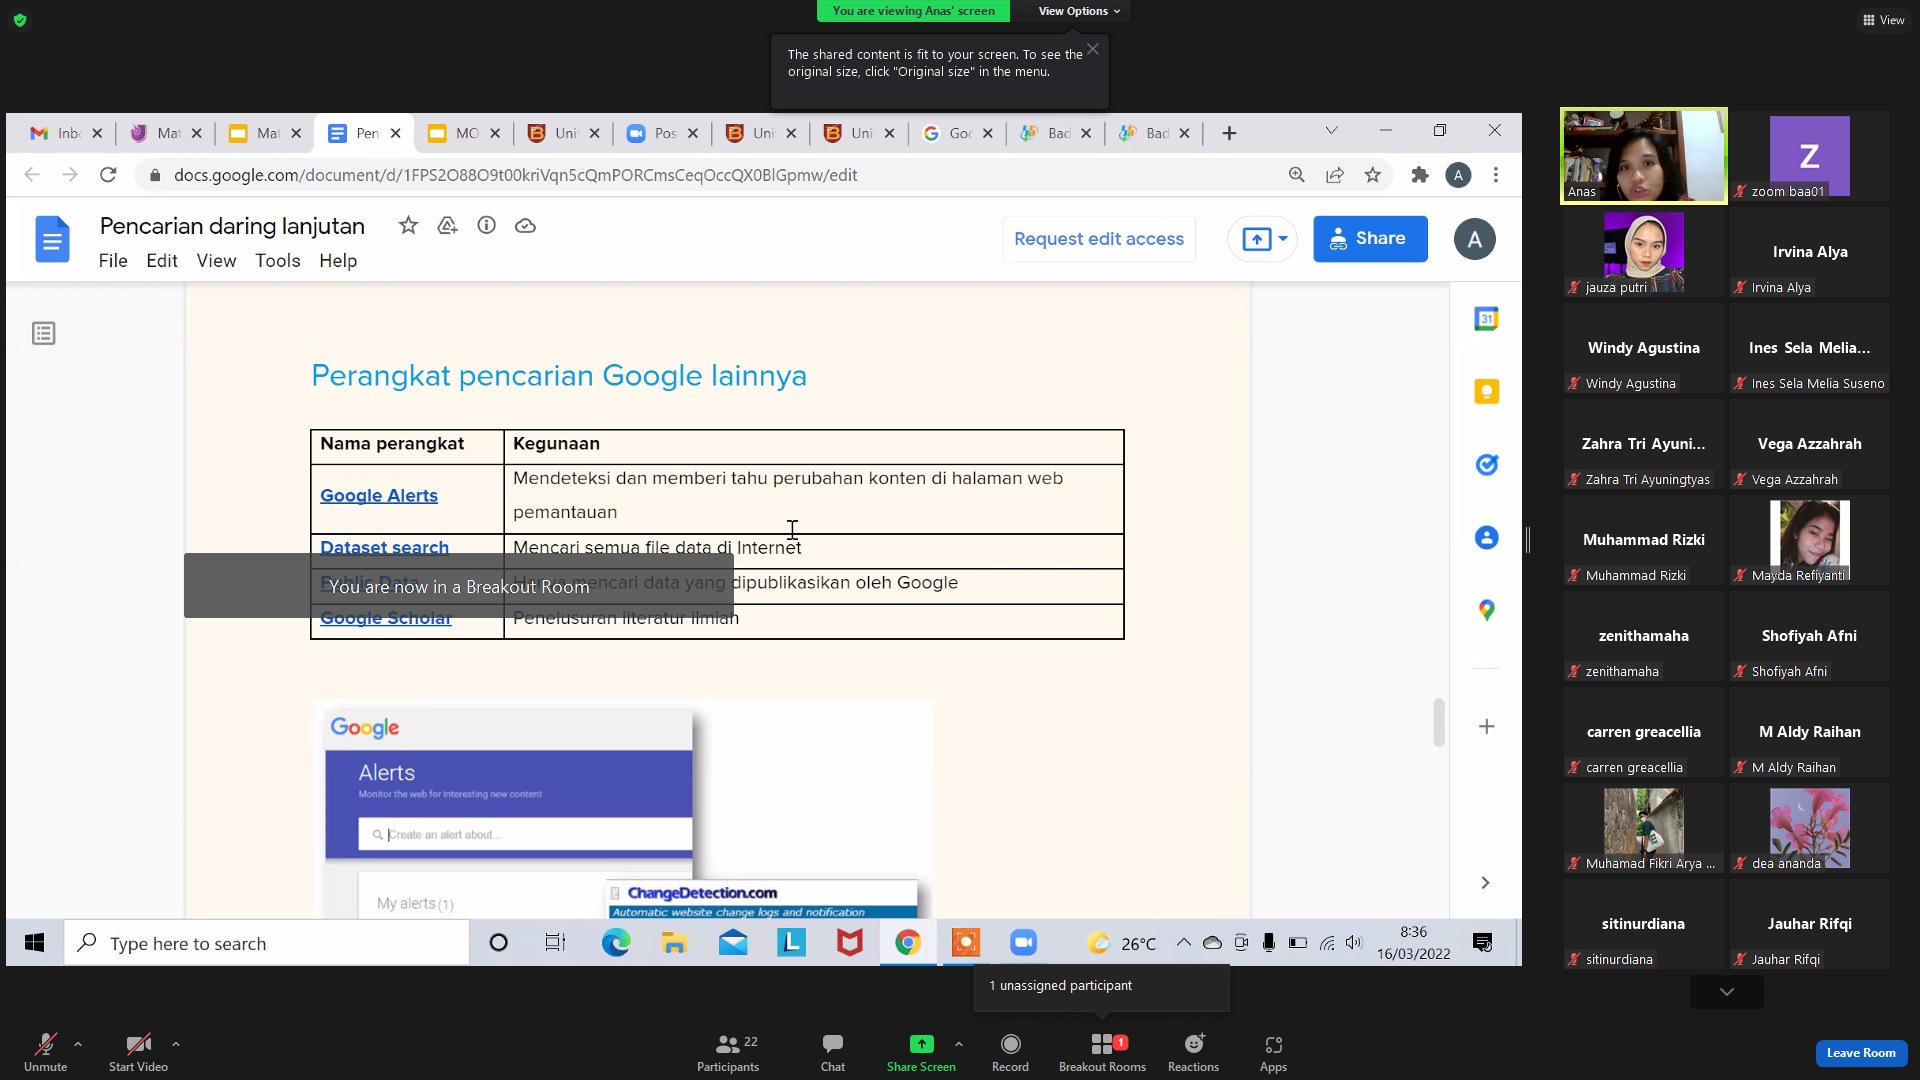View document info details icon
The width and height of the screenshot is (1920, 1080).
coord(486,225)
